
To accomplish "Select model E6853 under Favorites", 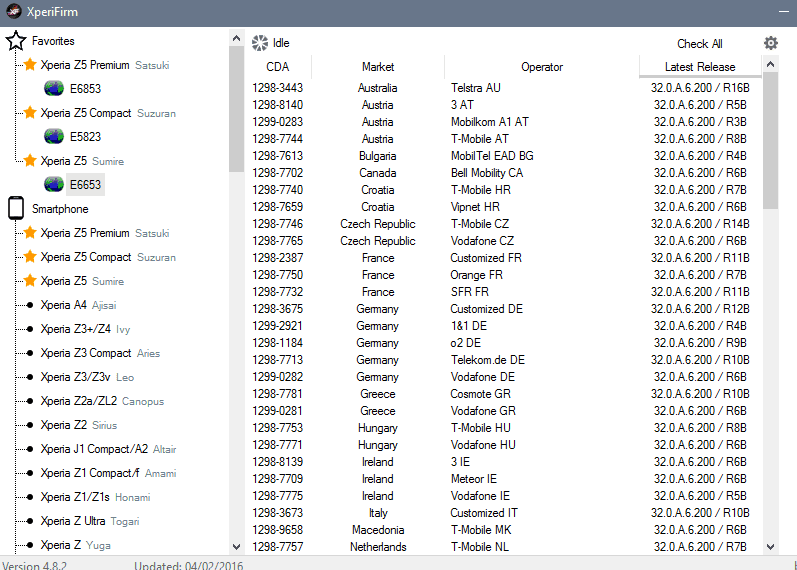I will point(85,88).
